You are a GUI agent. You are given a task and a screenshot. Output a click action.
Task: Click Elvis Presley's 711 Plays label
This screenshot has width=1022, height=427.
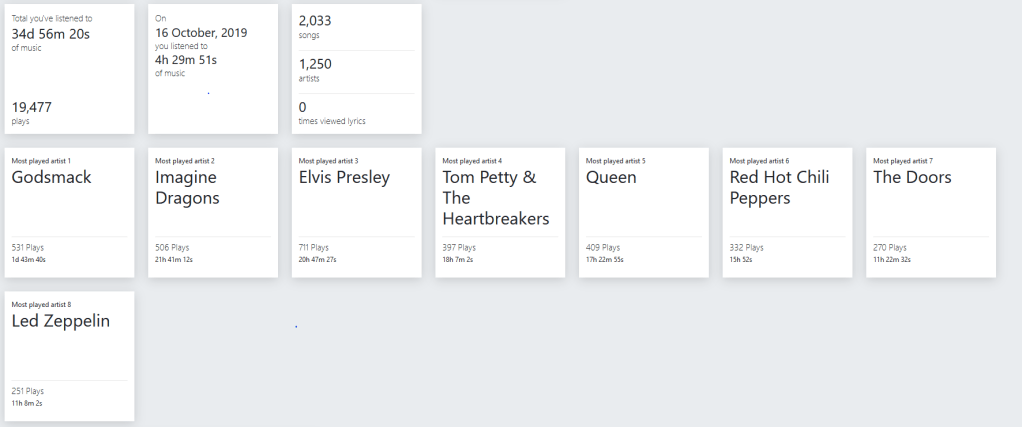point(316,247)
